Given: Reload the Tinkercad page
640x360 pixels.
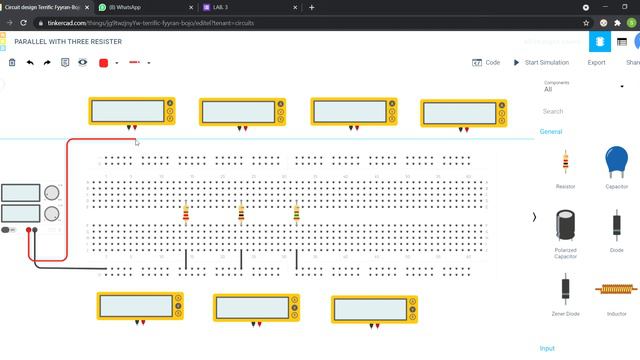Looking at the screenshot, I should pyautogui.click(x=23, y=23).
